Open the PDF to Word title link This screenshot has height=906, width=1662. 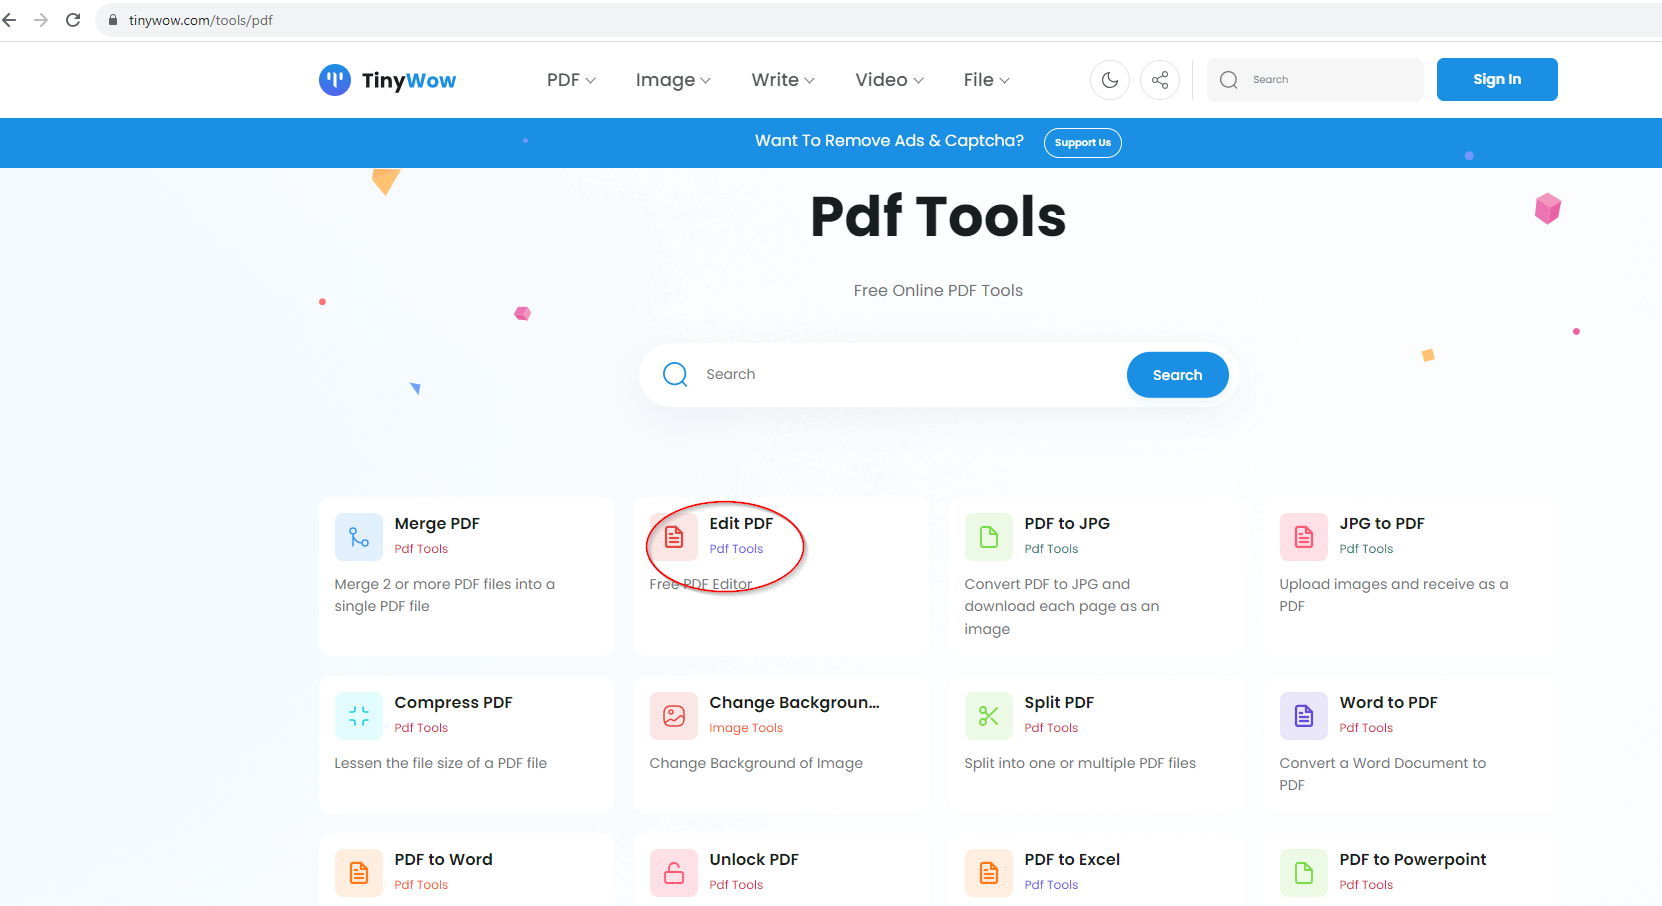[443, 860]
